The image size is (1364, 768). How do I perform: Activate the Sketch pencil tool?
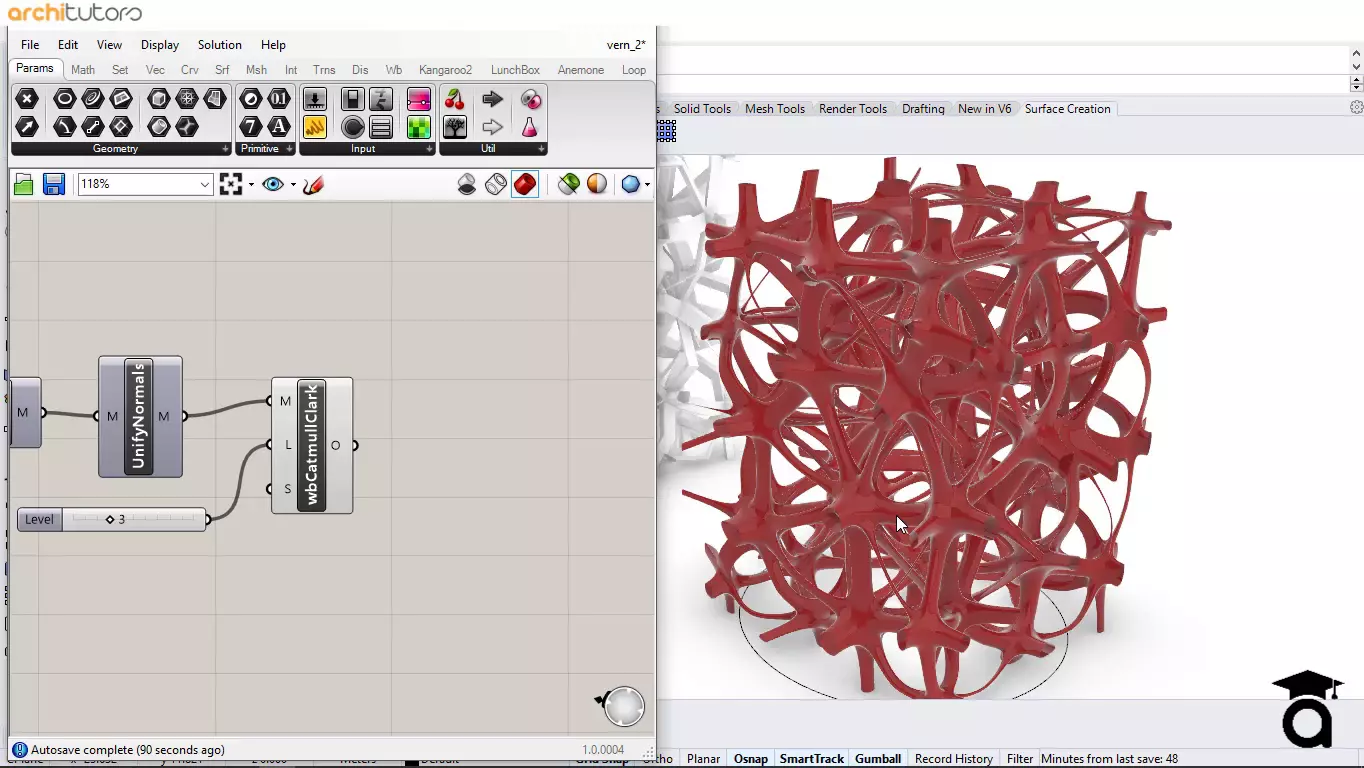pos(313,184)
